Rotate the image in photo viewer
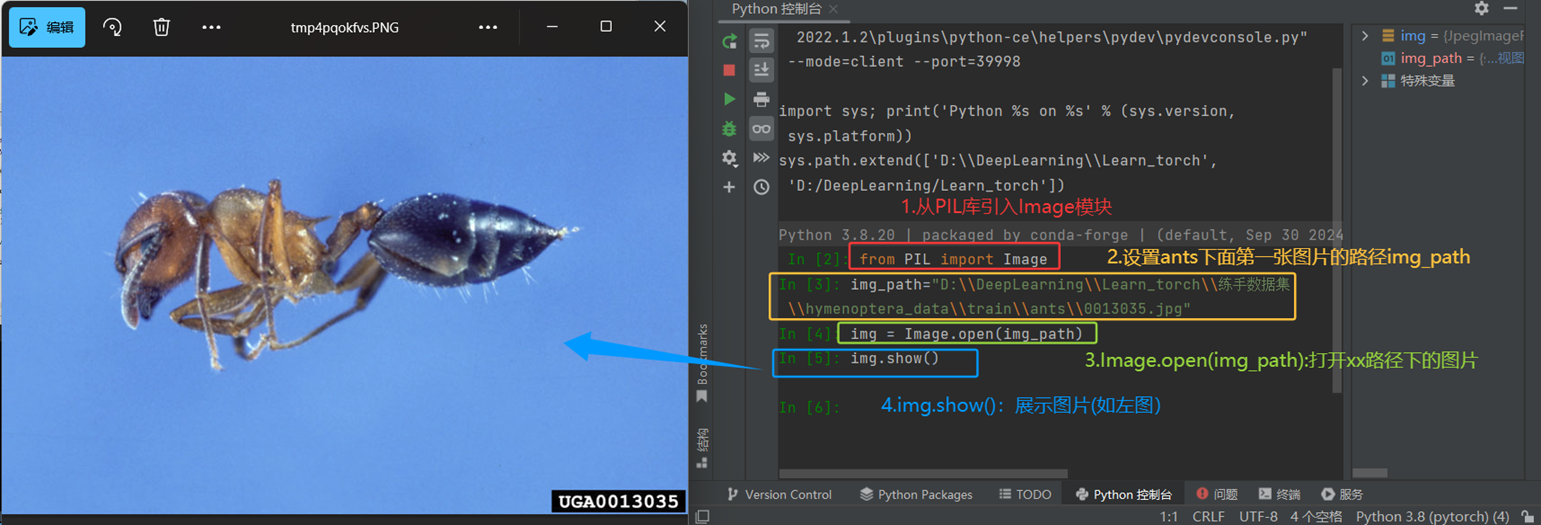The height and width of the screenshot is (525, 1541). tap(112, 27)
